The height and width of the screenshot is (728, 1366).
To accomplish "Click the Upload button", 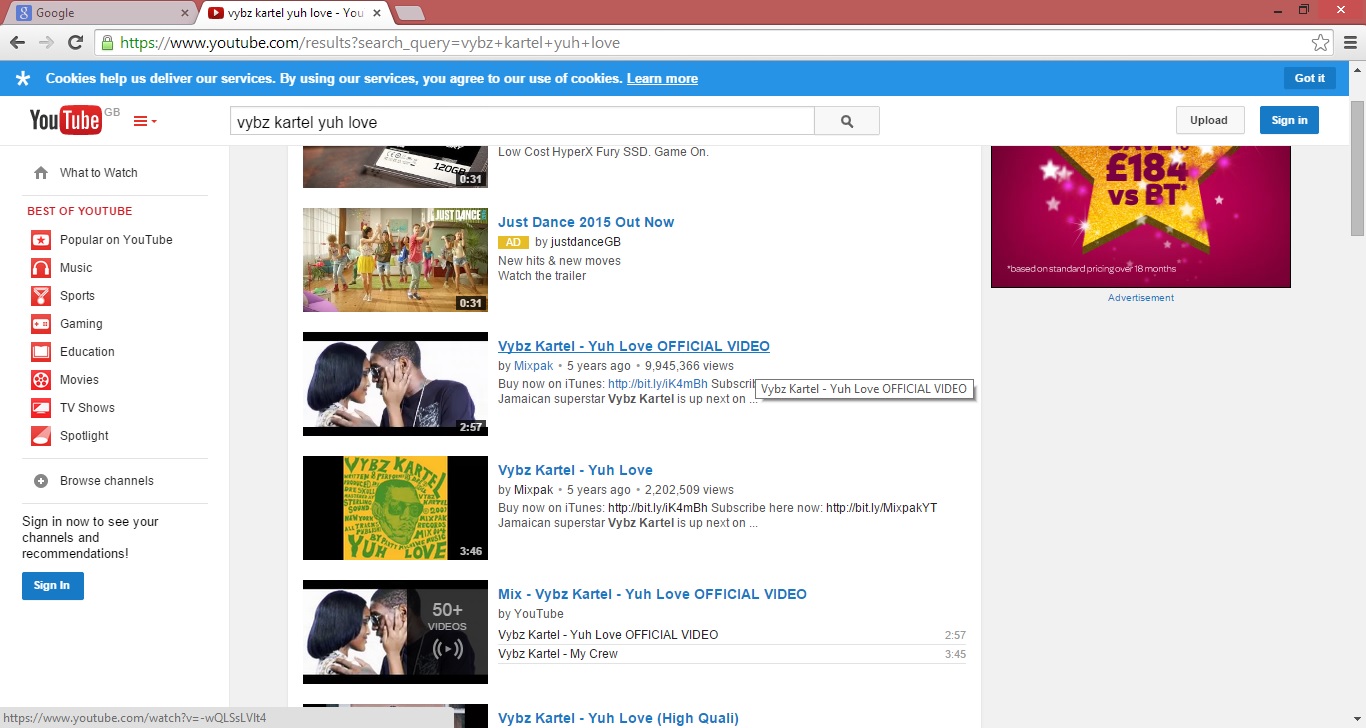I will (1209, 120).
